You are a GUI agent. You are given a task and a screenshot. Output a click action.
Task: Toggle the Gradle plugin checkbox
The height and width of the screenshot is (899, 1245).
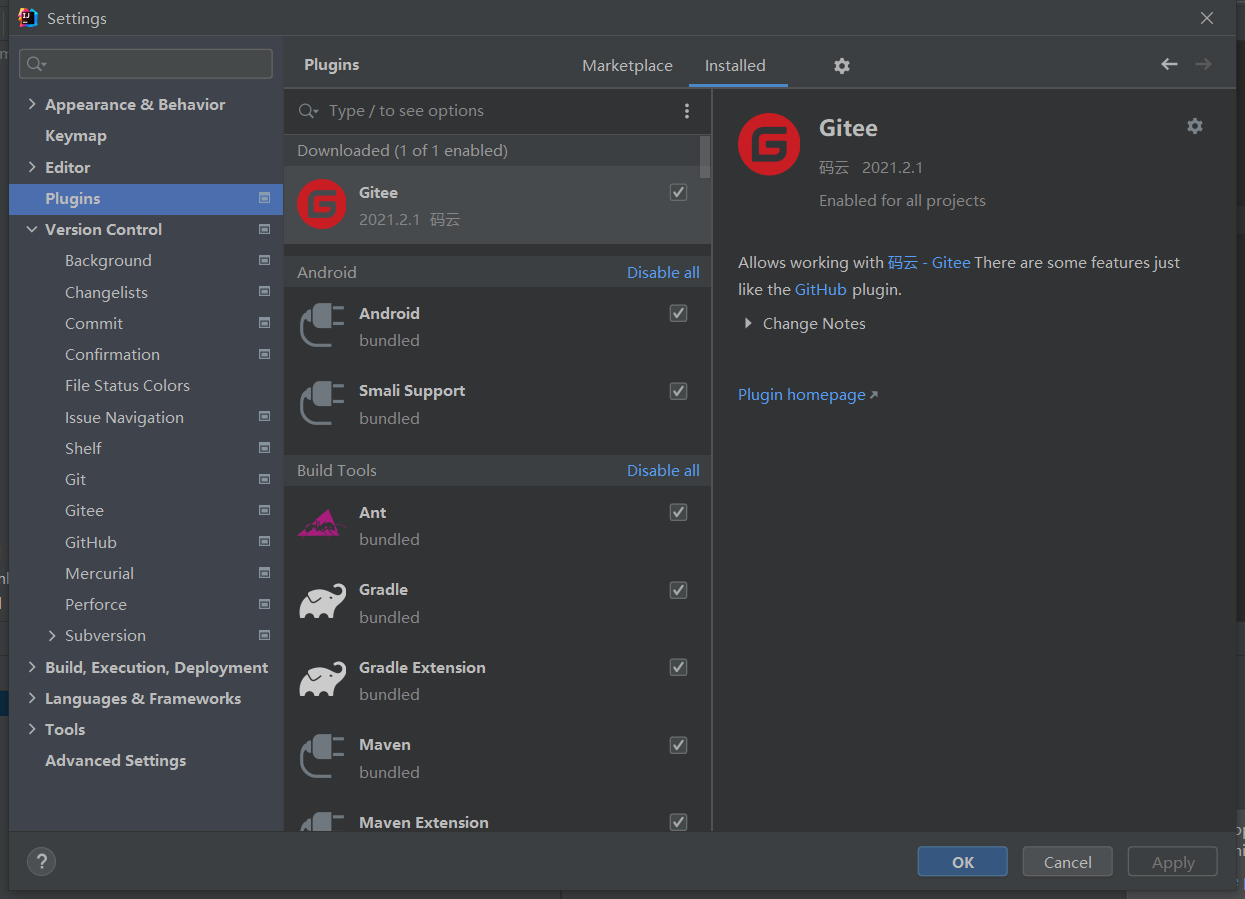(678, 590)
